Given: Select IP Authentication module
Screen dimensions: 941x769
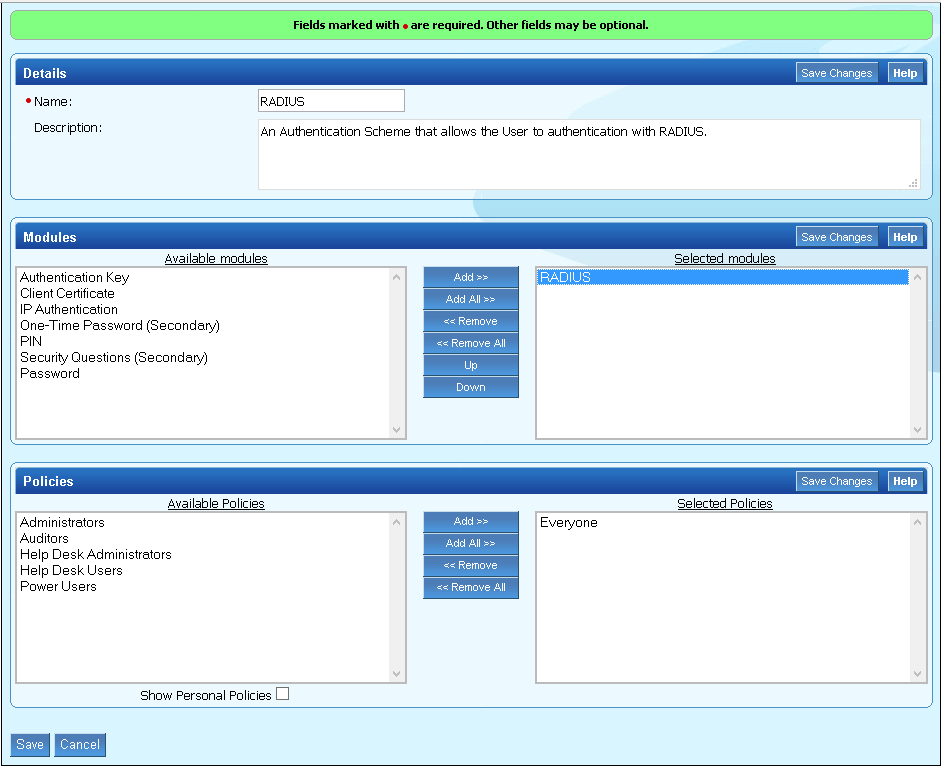Looking at the screenshot, I should (x=69, y=310).
